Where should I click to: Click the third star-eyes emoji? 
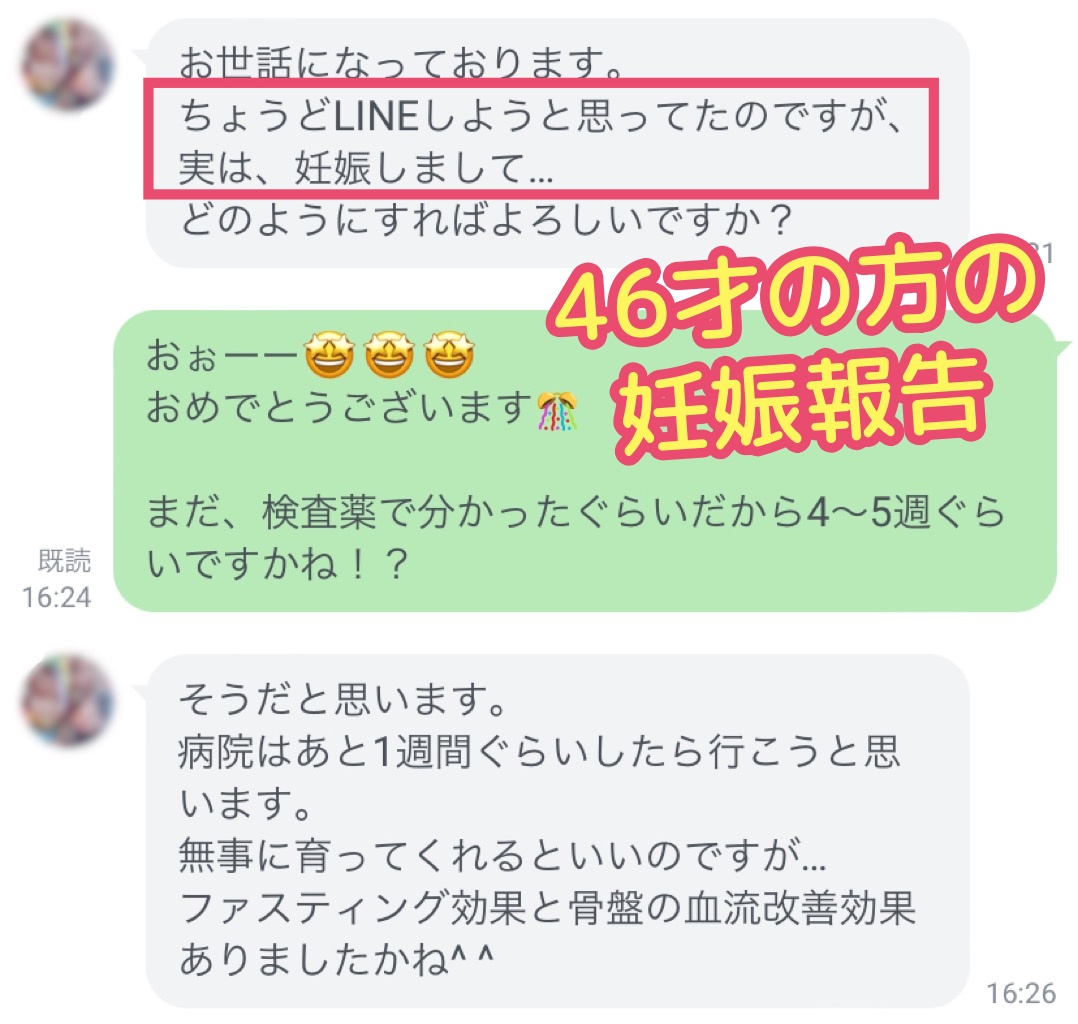point(449,355)
